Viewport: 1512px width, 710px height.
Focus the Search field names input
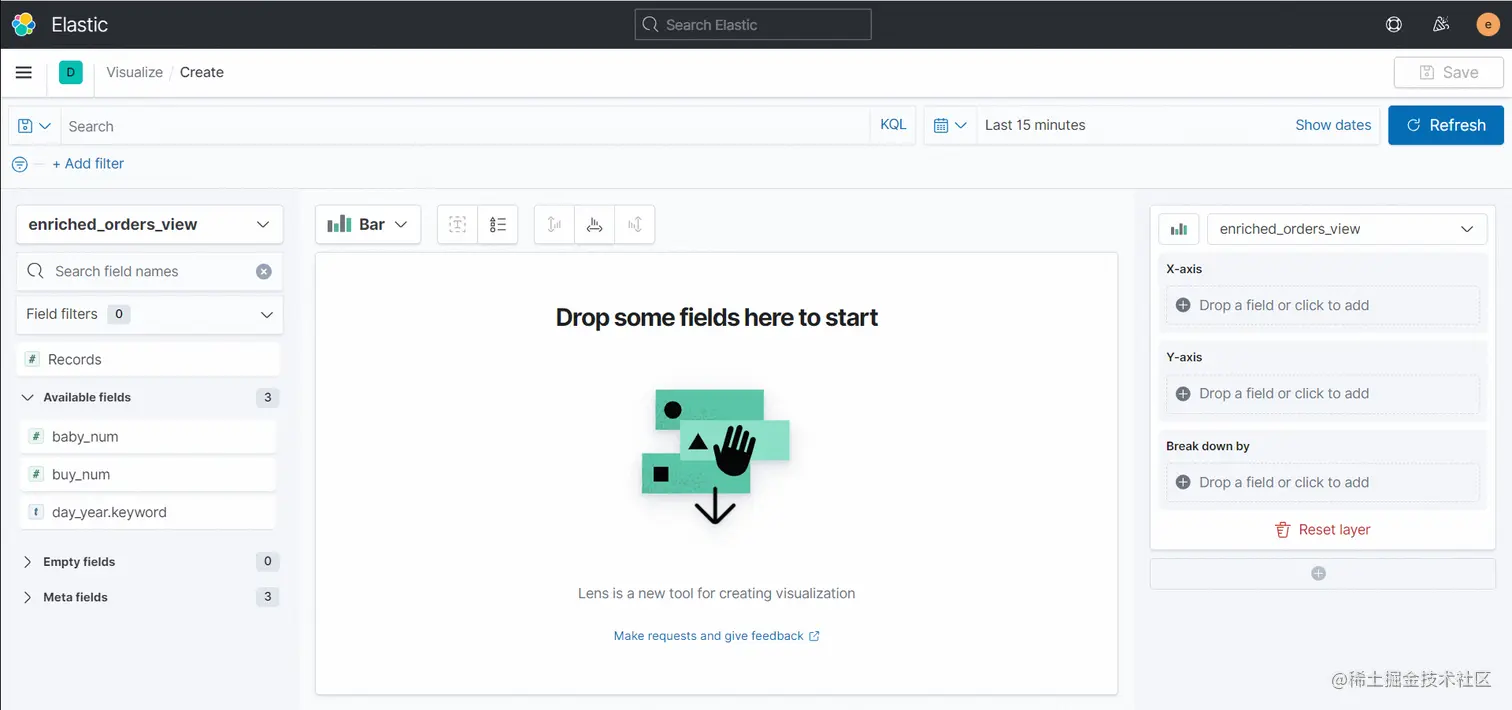pos(150,271)
